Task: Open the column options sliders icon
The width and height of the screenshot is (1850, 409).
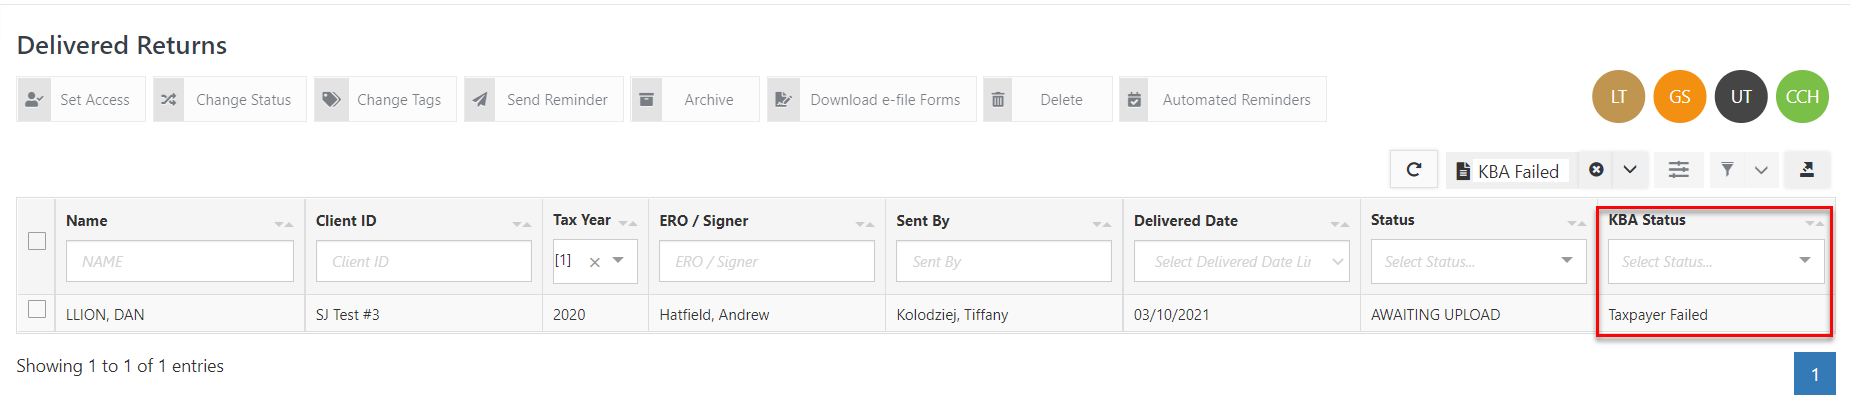Action: point(1679,170)
